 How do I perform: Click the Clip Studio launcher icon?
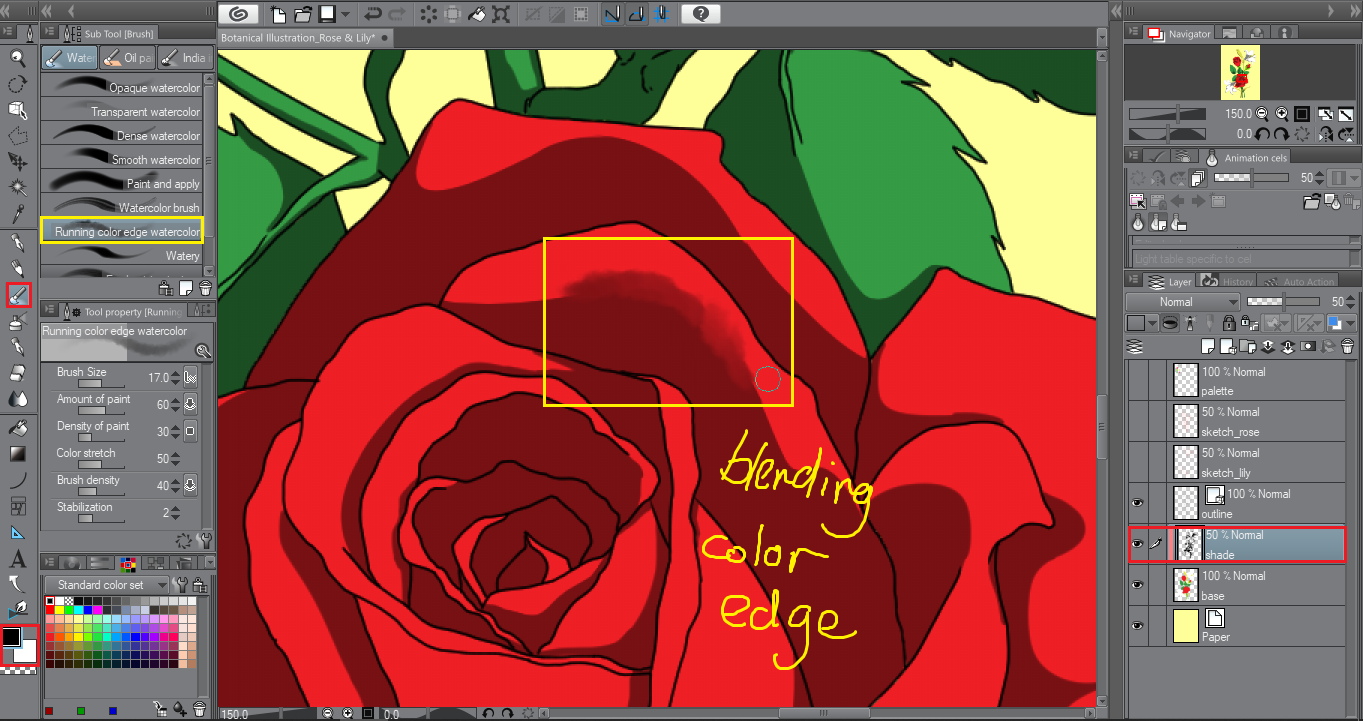tap(238, 14)
